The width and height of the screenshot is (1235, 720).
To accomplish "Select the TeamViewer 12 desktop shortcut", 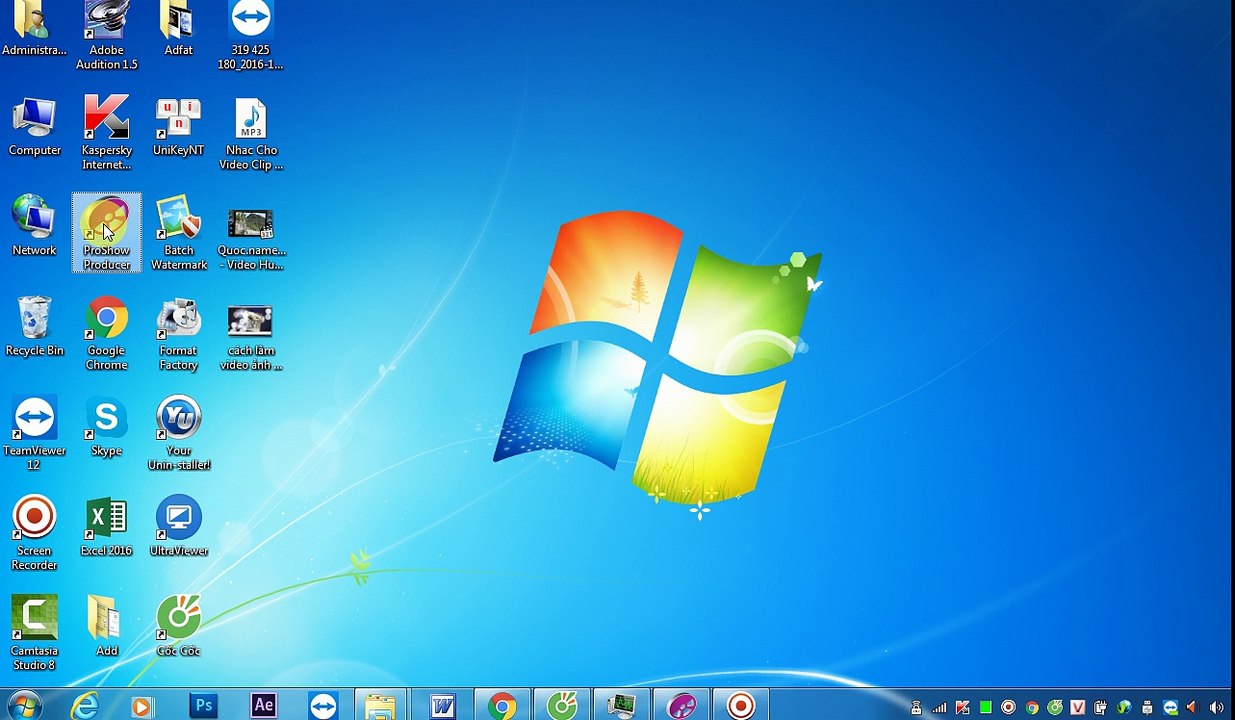I will pyautogui.click(x=34, y=434).
